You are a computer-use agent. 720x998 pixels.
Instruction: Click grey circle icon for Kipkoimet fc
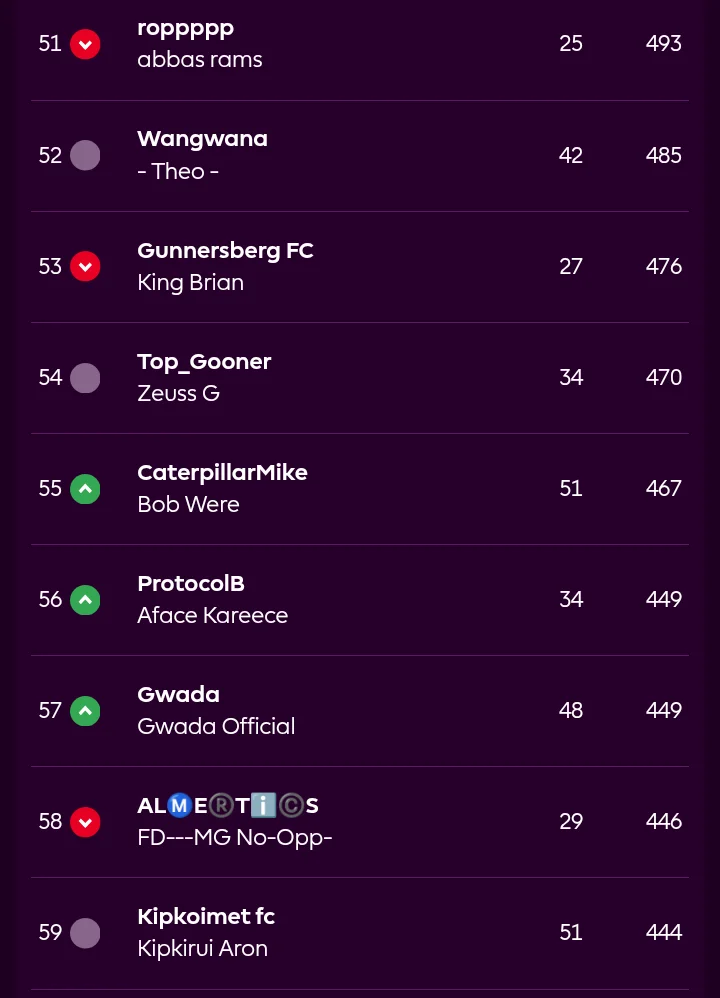click(85, 932)
